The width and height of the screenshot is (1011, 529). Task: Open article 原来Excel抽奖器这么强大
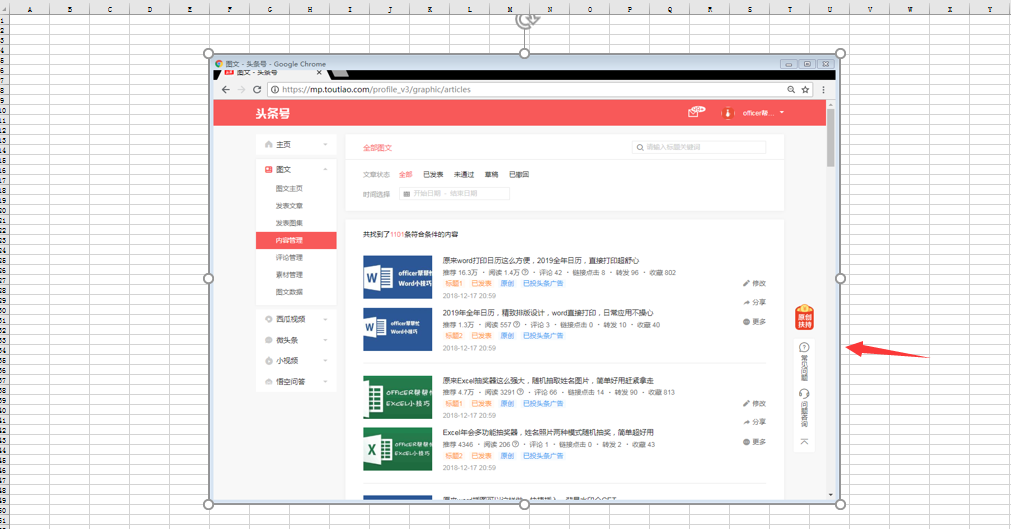click(547, 381)
